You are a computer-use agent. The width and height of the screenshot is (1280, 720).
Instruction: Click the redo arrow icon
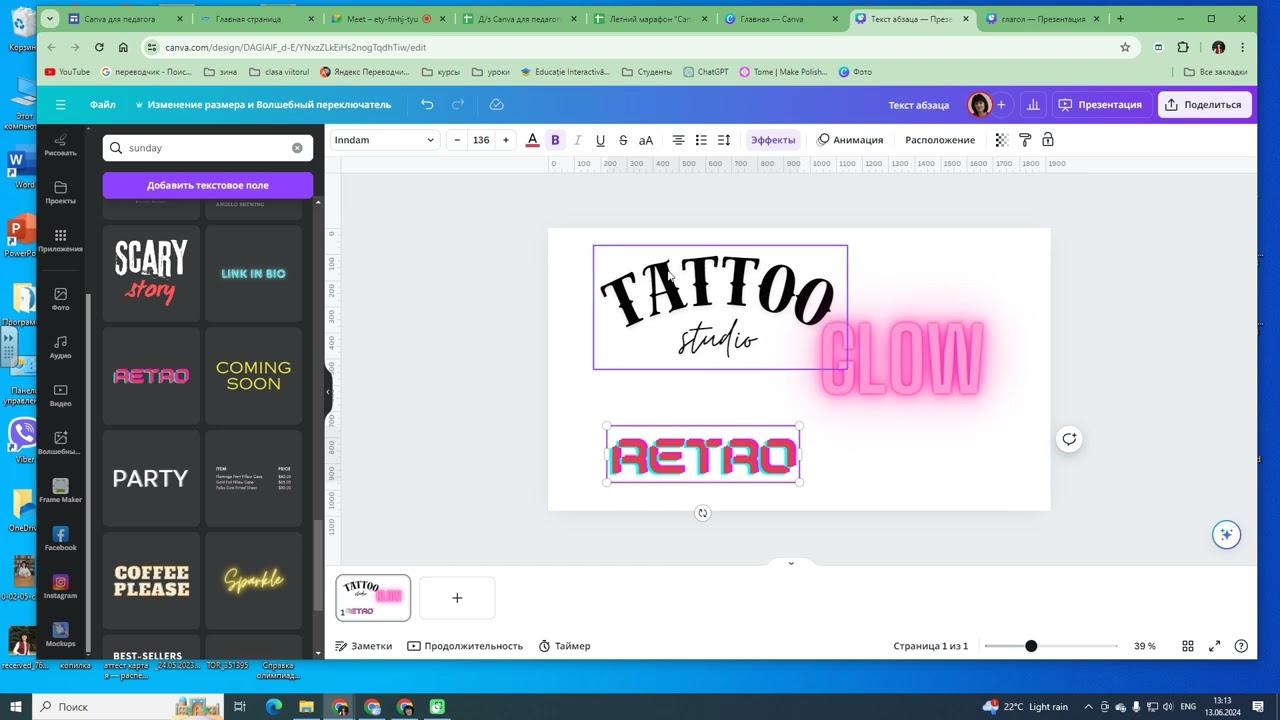[458, 104]
